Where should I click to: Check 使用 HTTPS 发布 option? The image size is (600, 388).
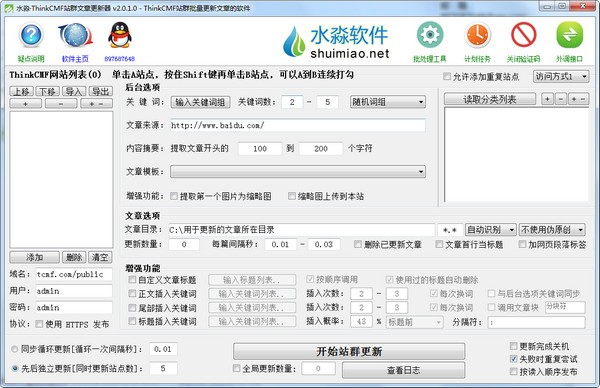[39, 324]
